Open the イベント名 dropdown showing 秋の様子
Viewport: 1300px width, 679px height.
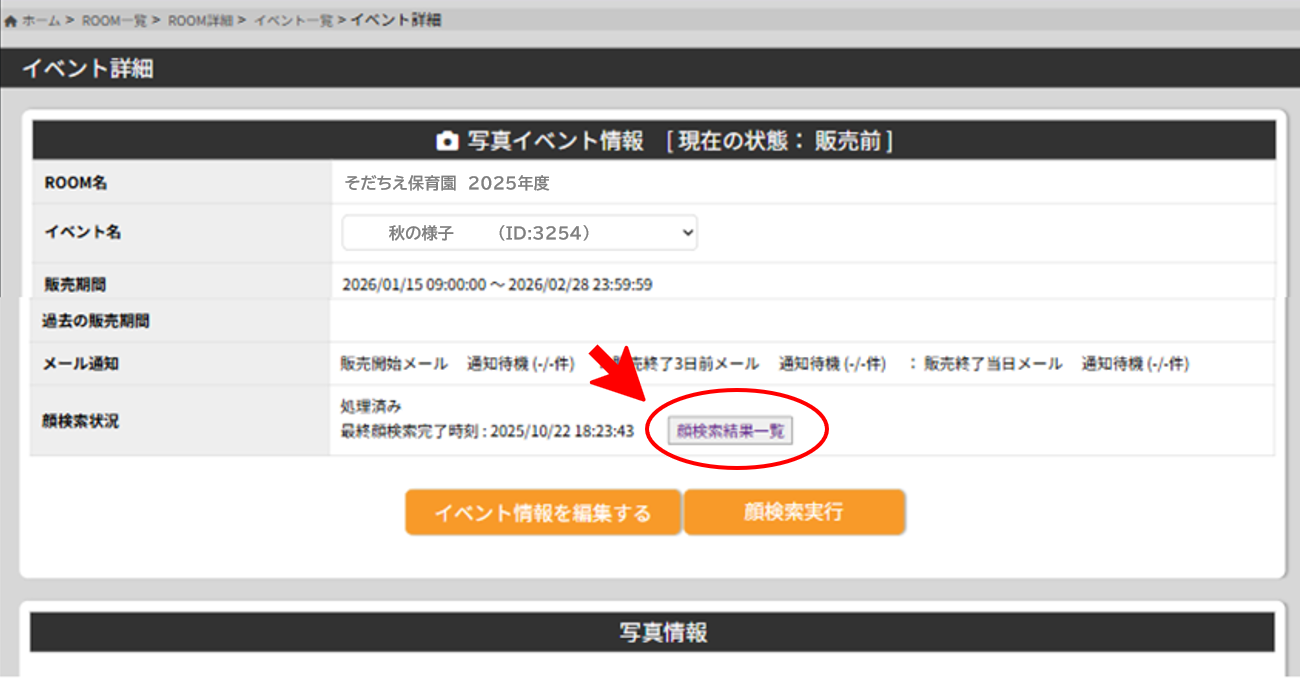point(519,232)
